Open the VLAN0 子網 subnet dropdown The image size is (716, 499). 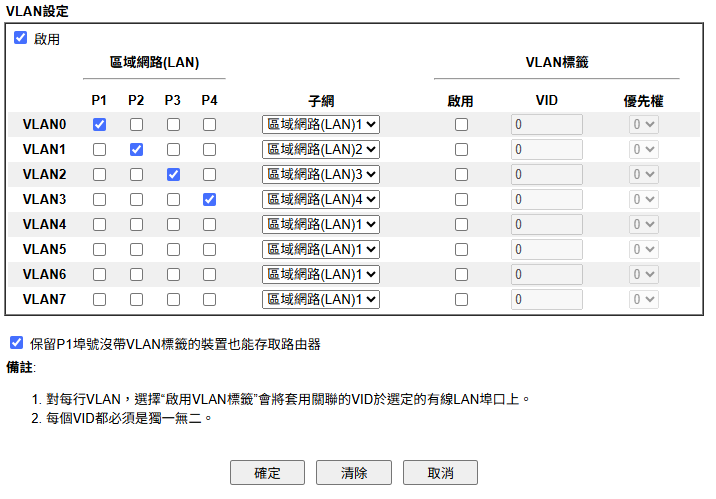pyautogui.click(x=321, y=125)
